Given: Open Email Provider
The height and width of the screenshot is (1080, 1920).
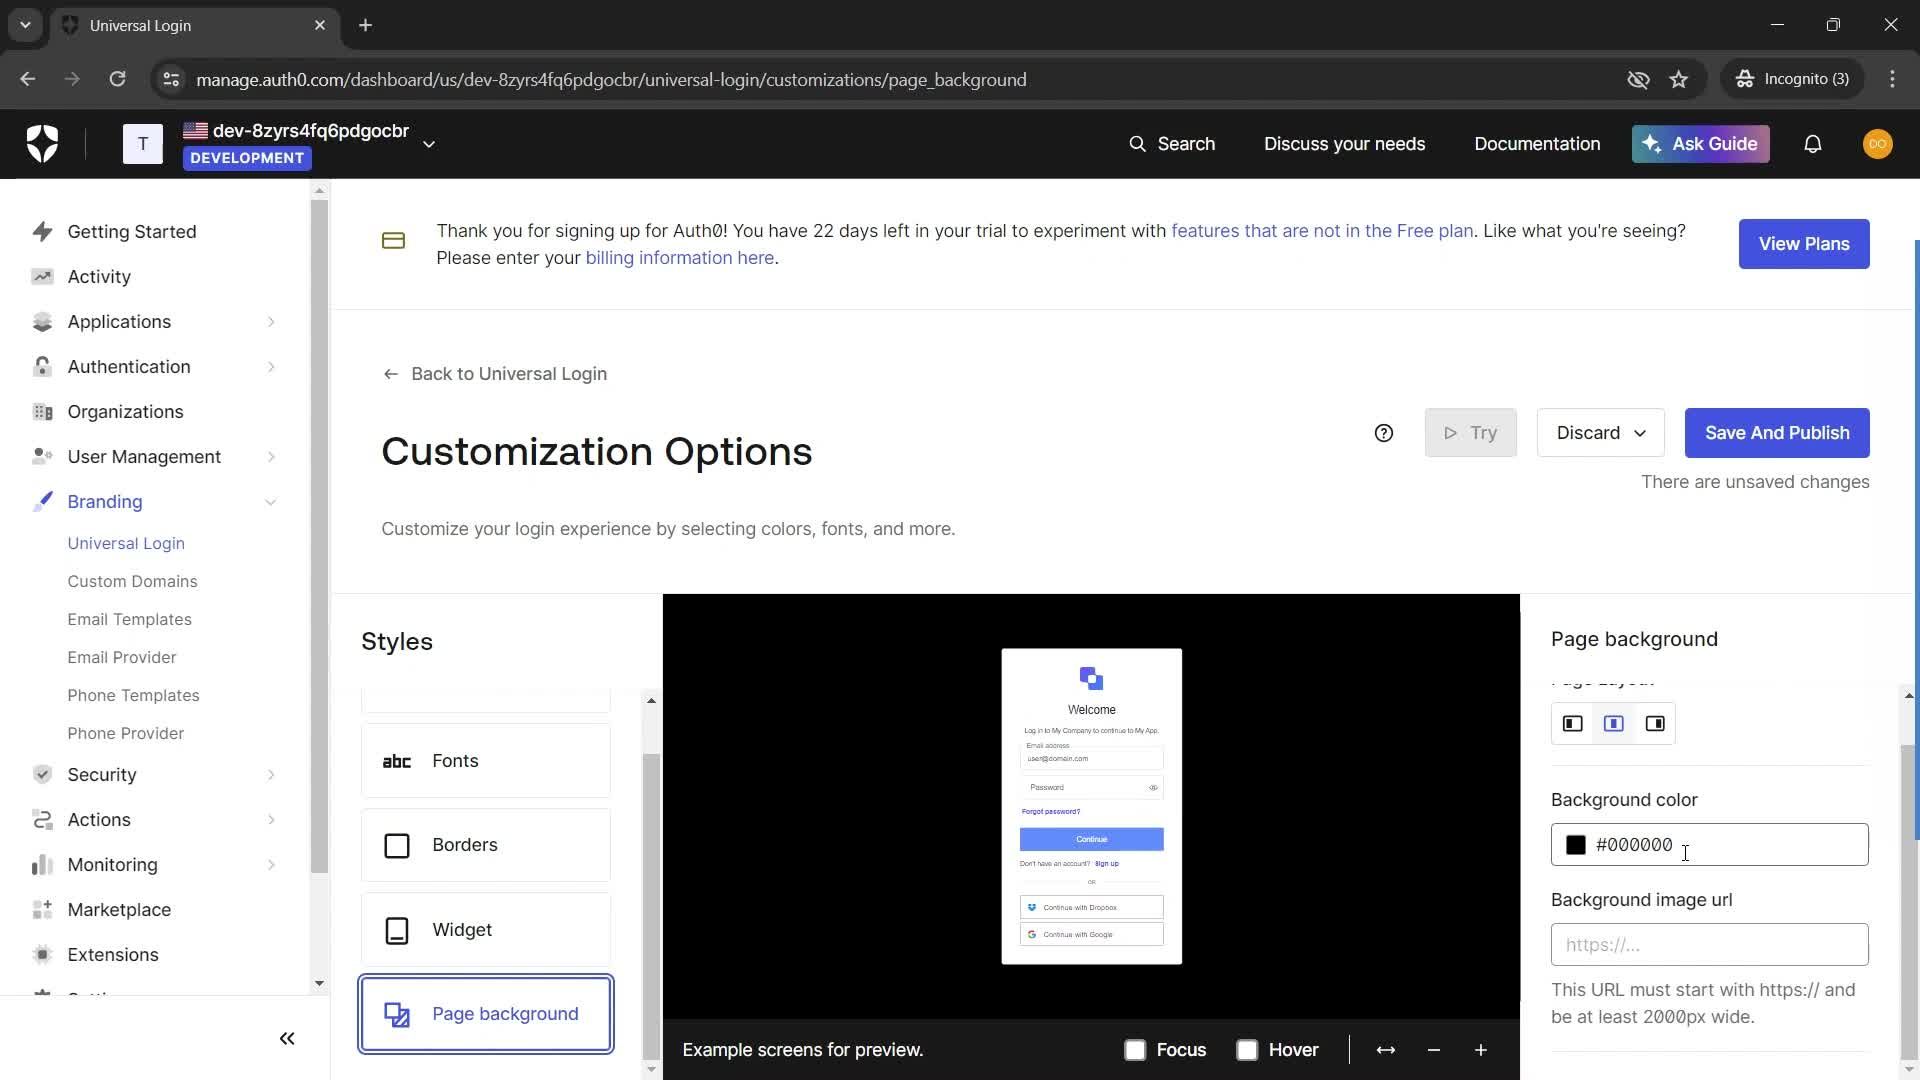Looking at the screenshot, I should tap(122, 658).
